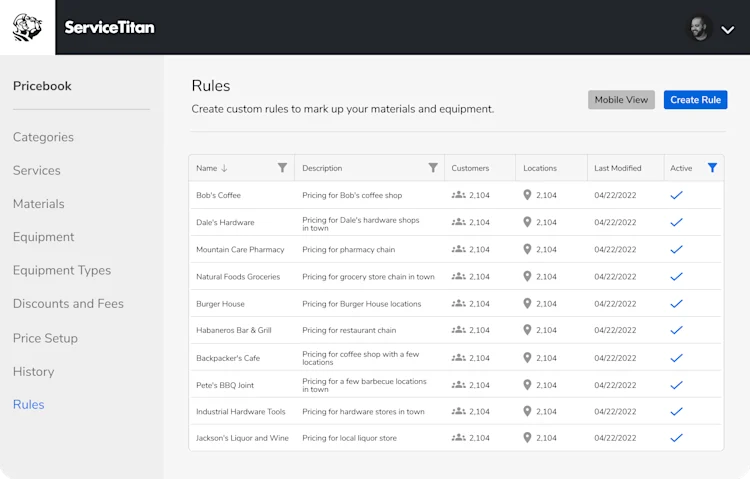
Task: Click the Locations column header
Action: click(540, 168)
